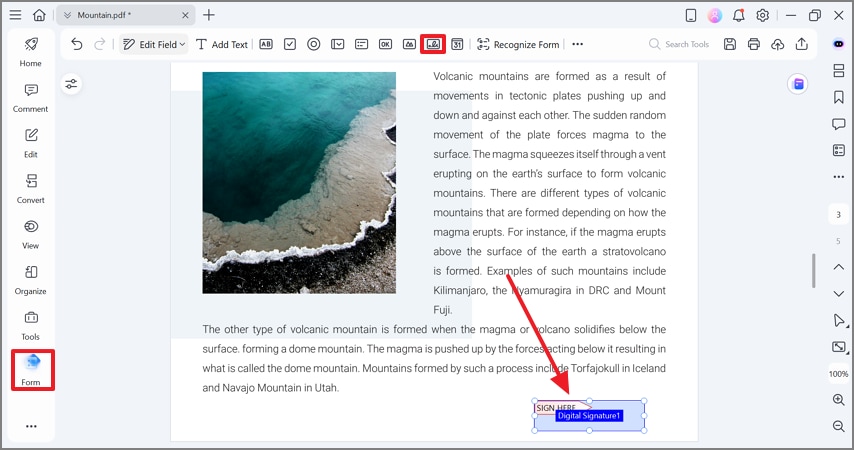Open the AI assistant icon at top right
This screenshot has height=450, width=854.
coord(839,44)
